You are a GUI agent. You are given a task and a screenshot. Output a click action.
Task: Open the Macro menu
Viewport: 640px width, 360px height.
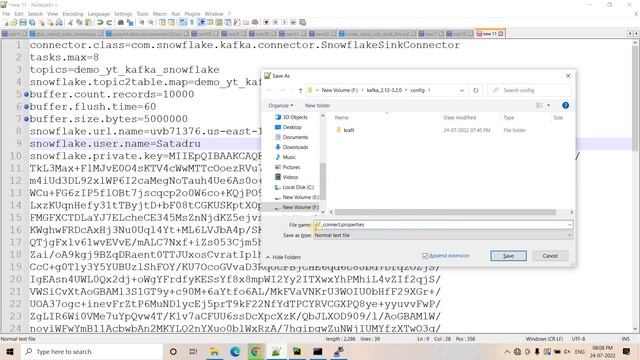coord(160,14)
